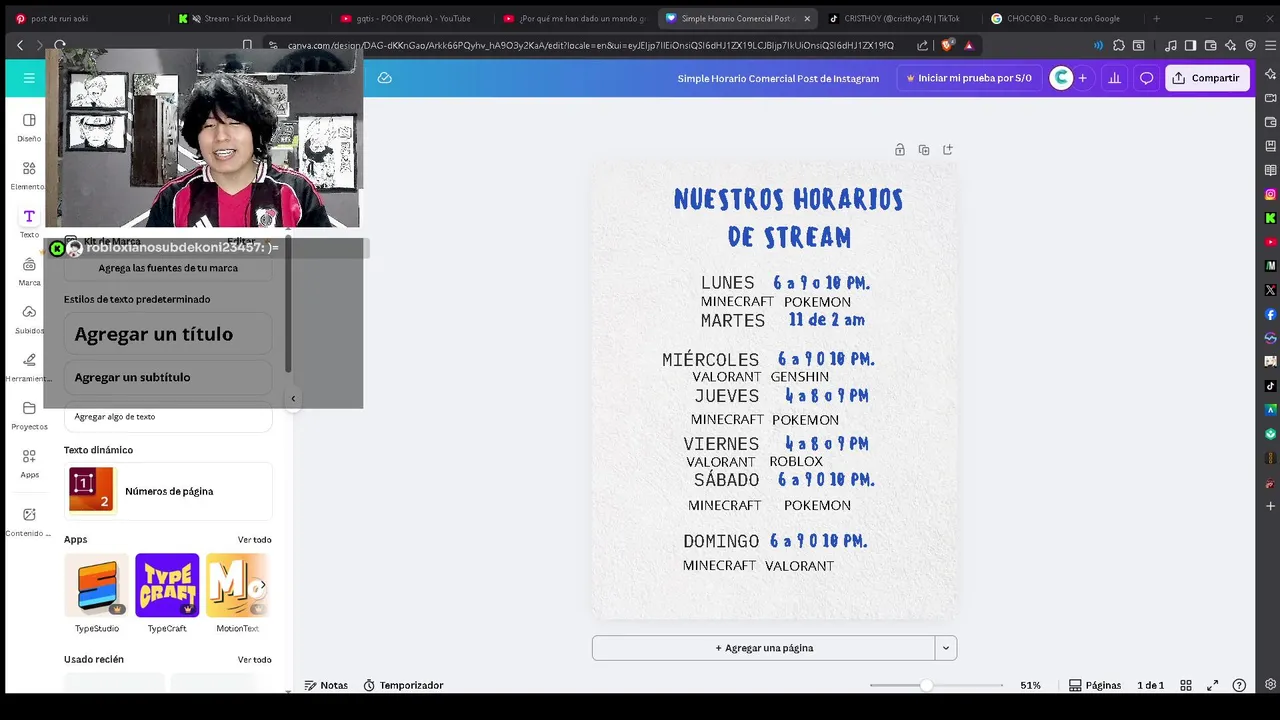Click the user avatar in Canva header
This screenshot has height=720, width=1280.
(x=1061, y=78)
